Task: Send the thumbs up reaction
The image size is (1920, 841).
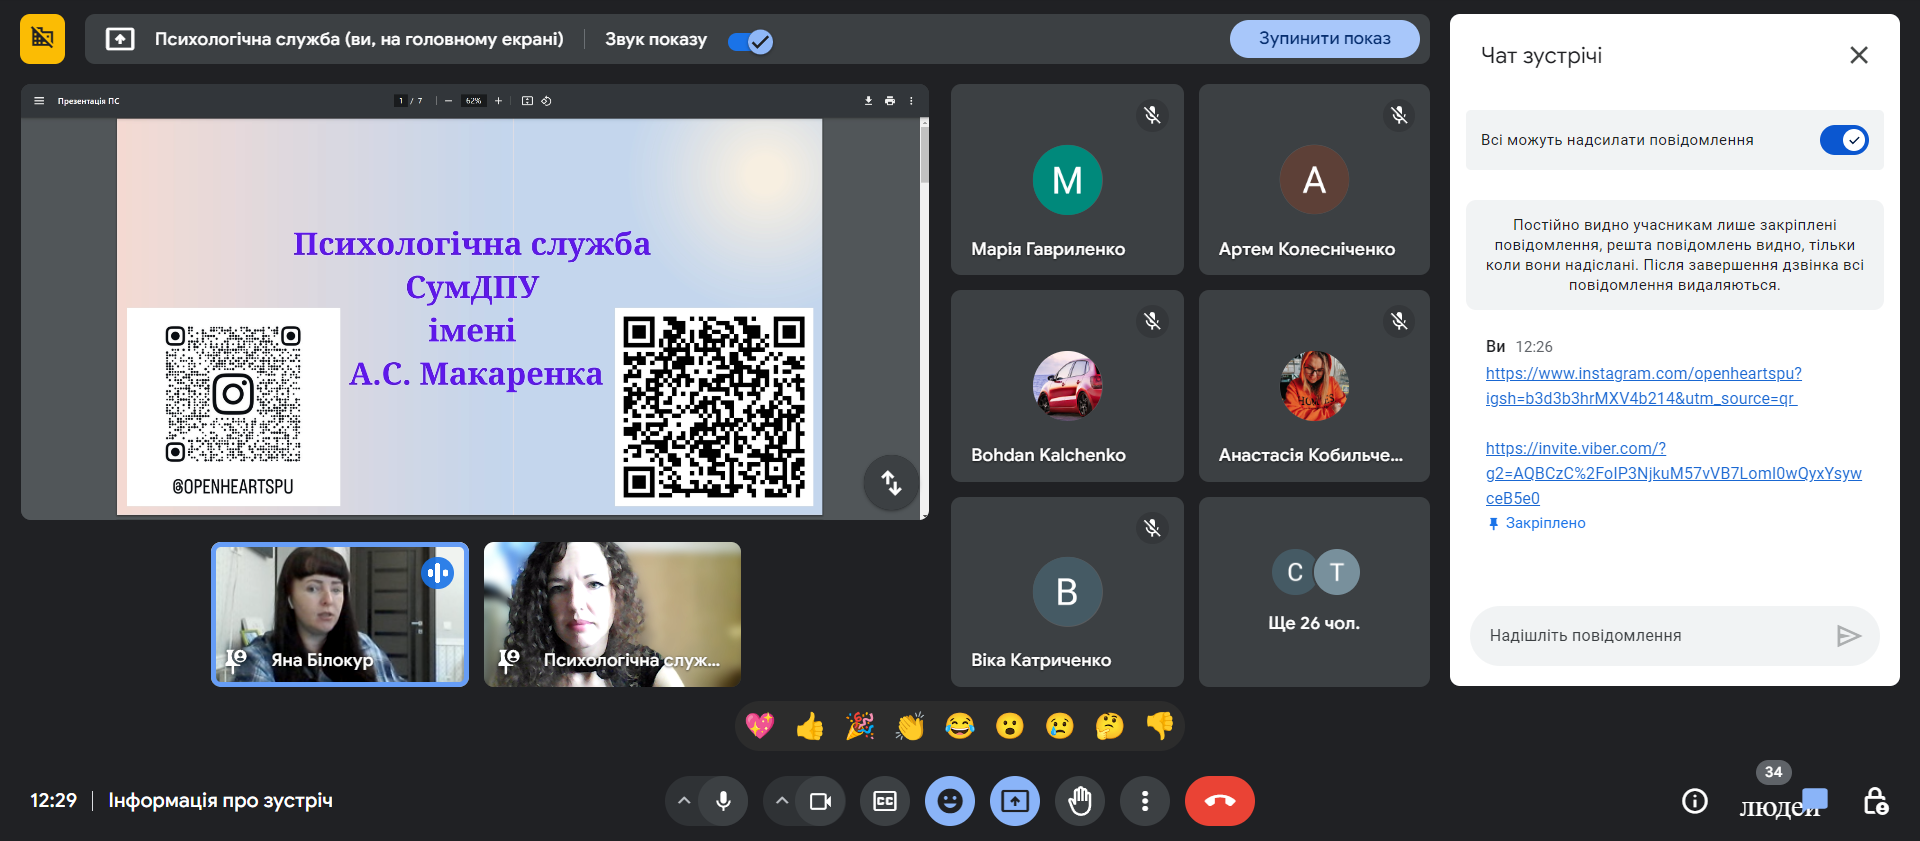Action: 810,726
